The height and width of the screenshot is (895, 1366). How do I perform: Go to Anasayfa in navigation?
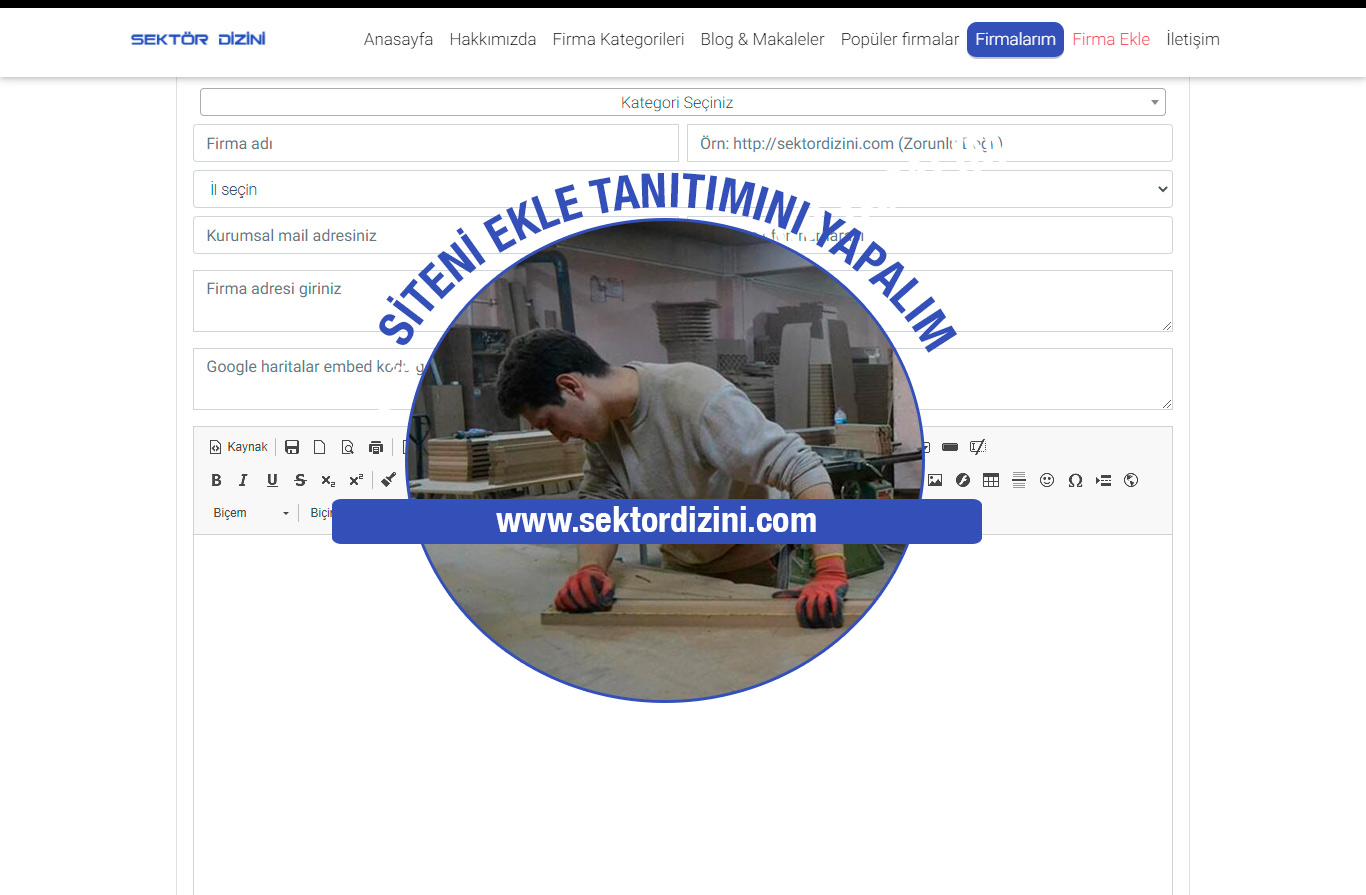pos(398,39)
